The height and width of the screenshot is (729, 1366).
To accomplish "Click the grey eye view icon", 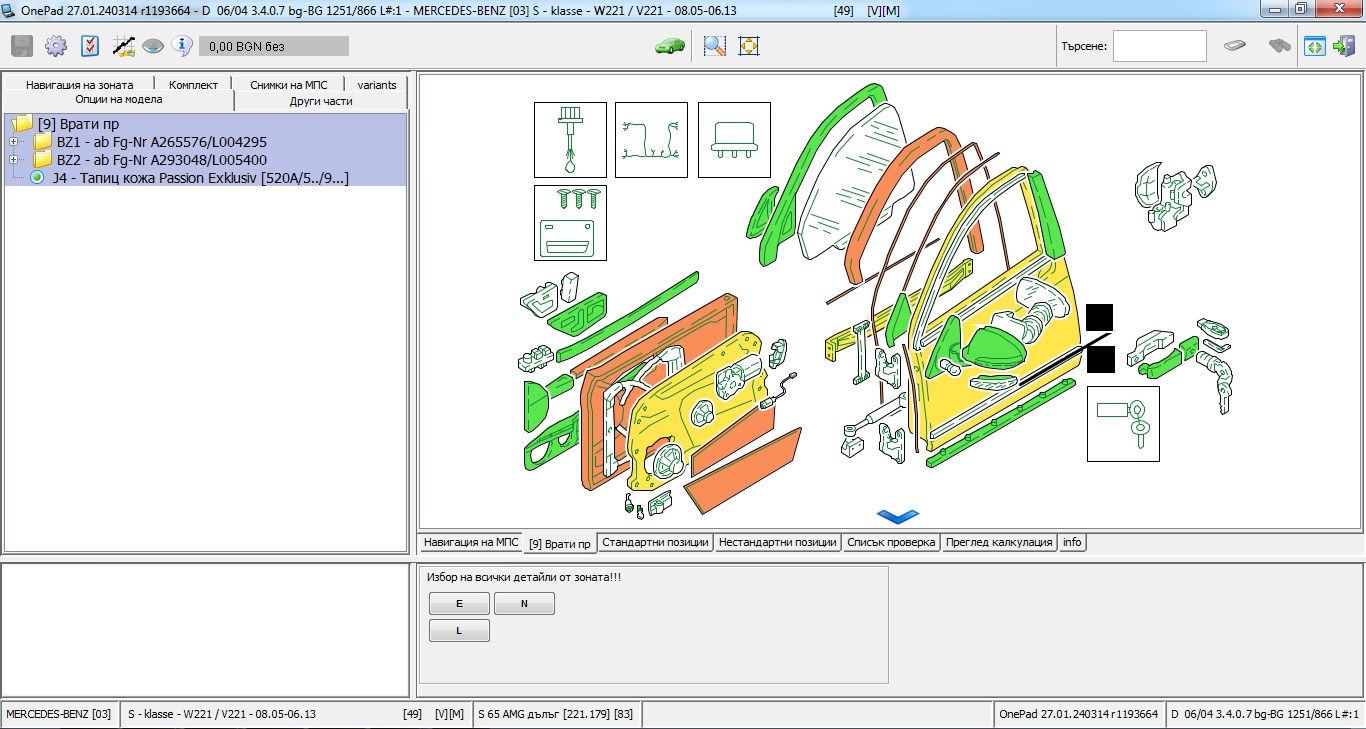I will pos(153,46).
